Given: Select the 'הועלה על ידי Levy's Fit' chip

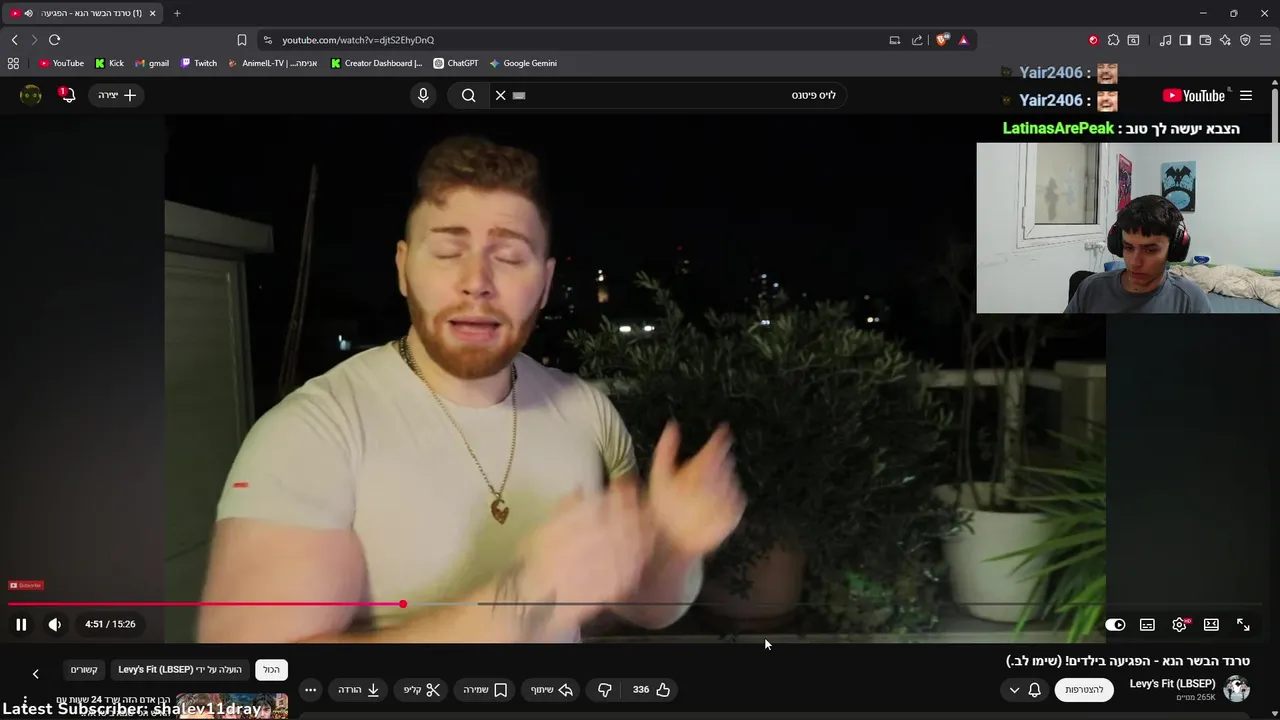Looking at the screenshot, I should [180, 670].
